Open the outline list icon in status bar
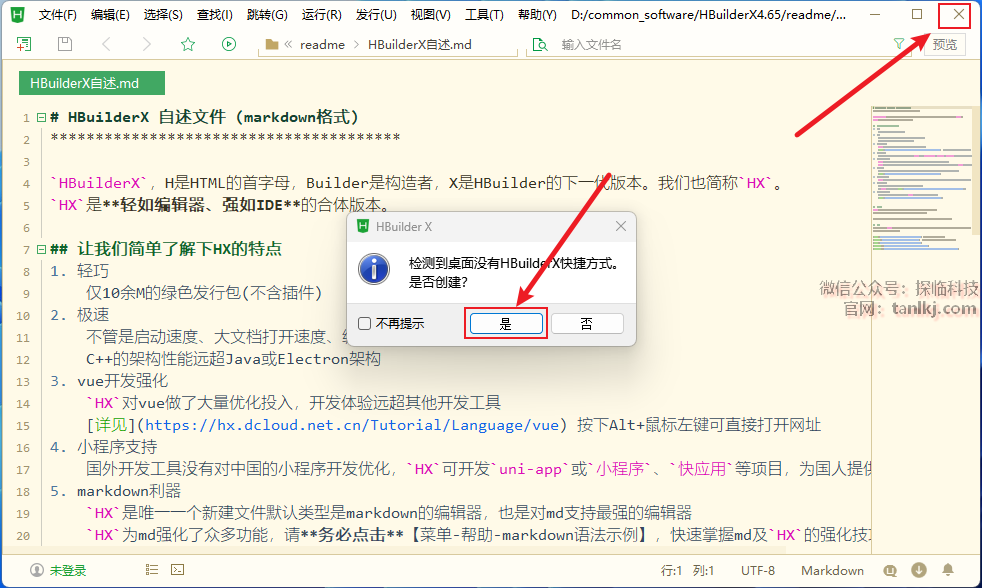This screenshot has height=588, width=982. pos(152,569)
